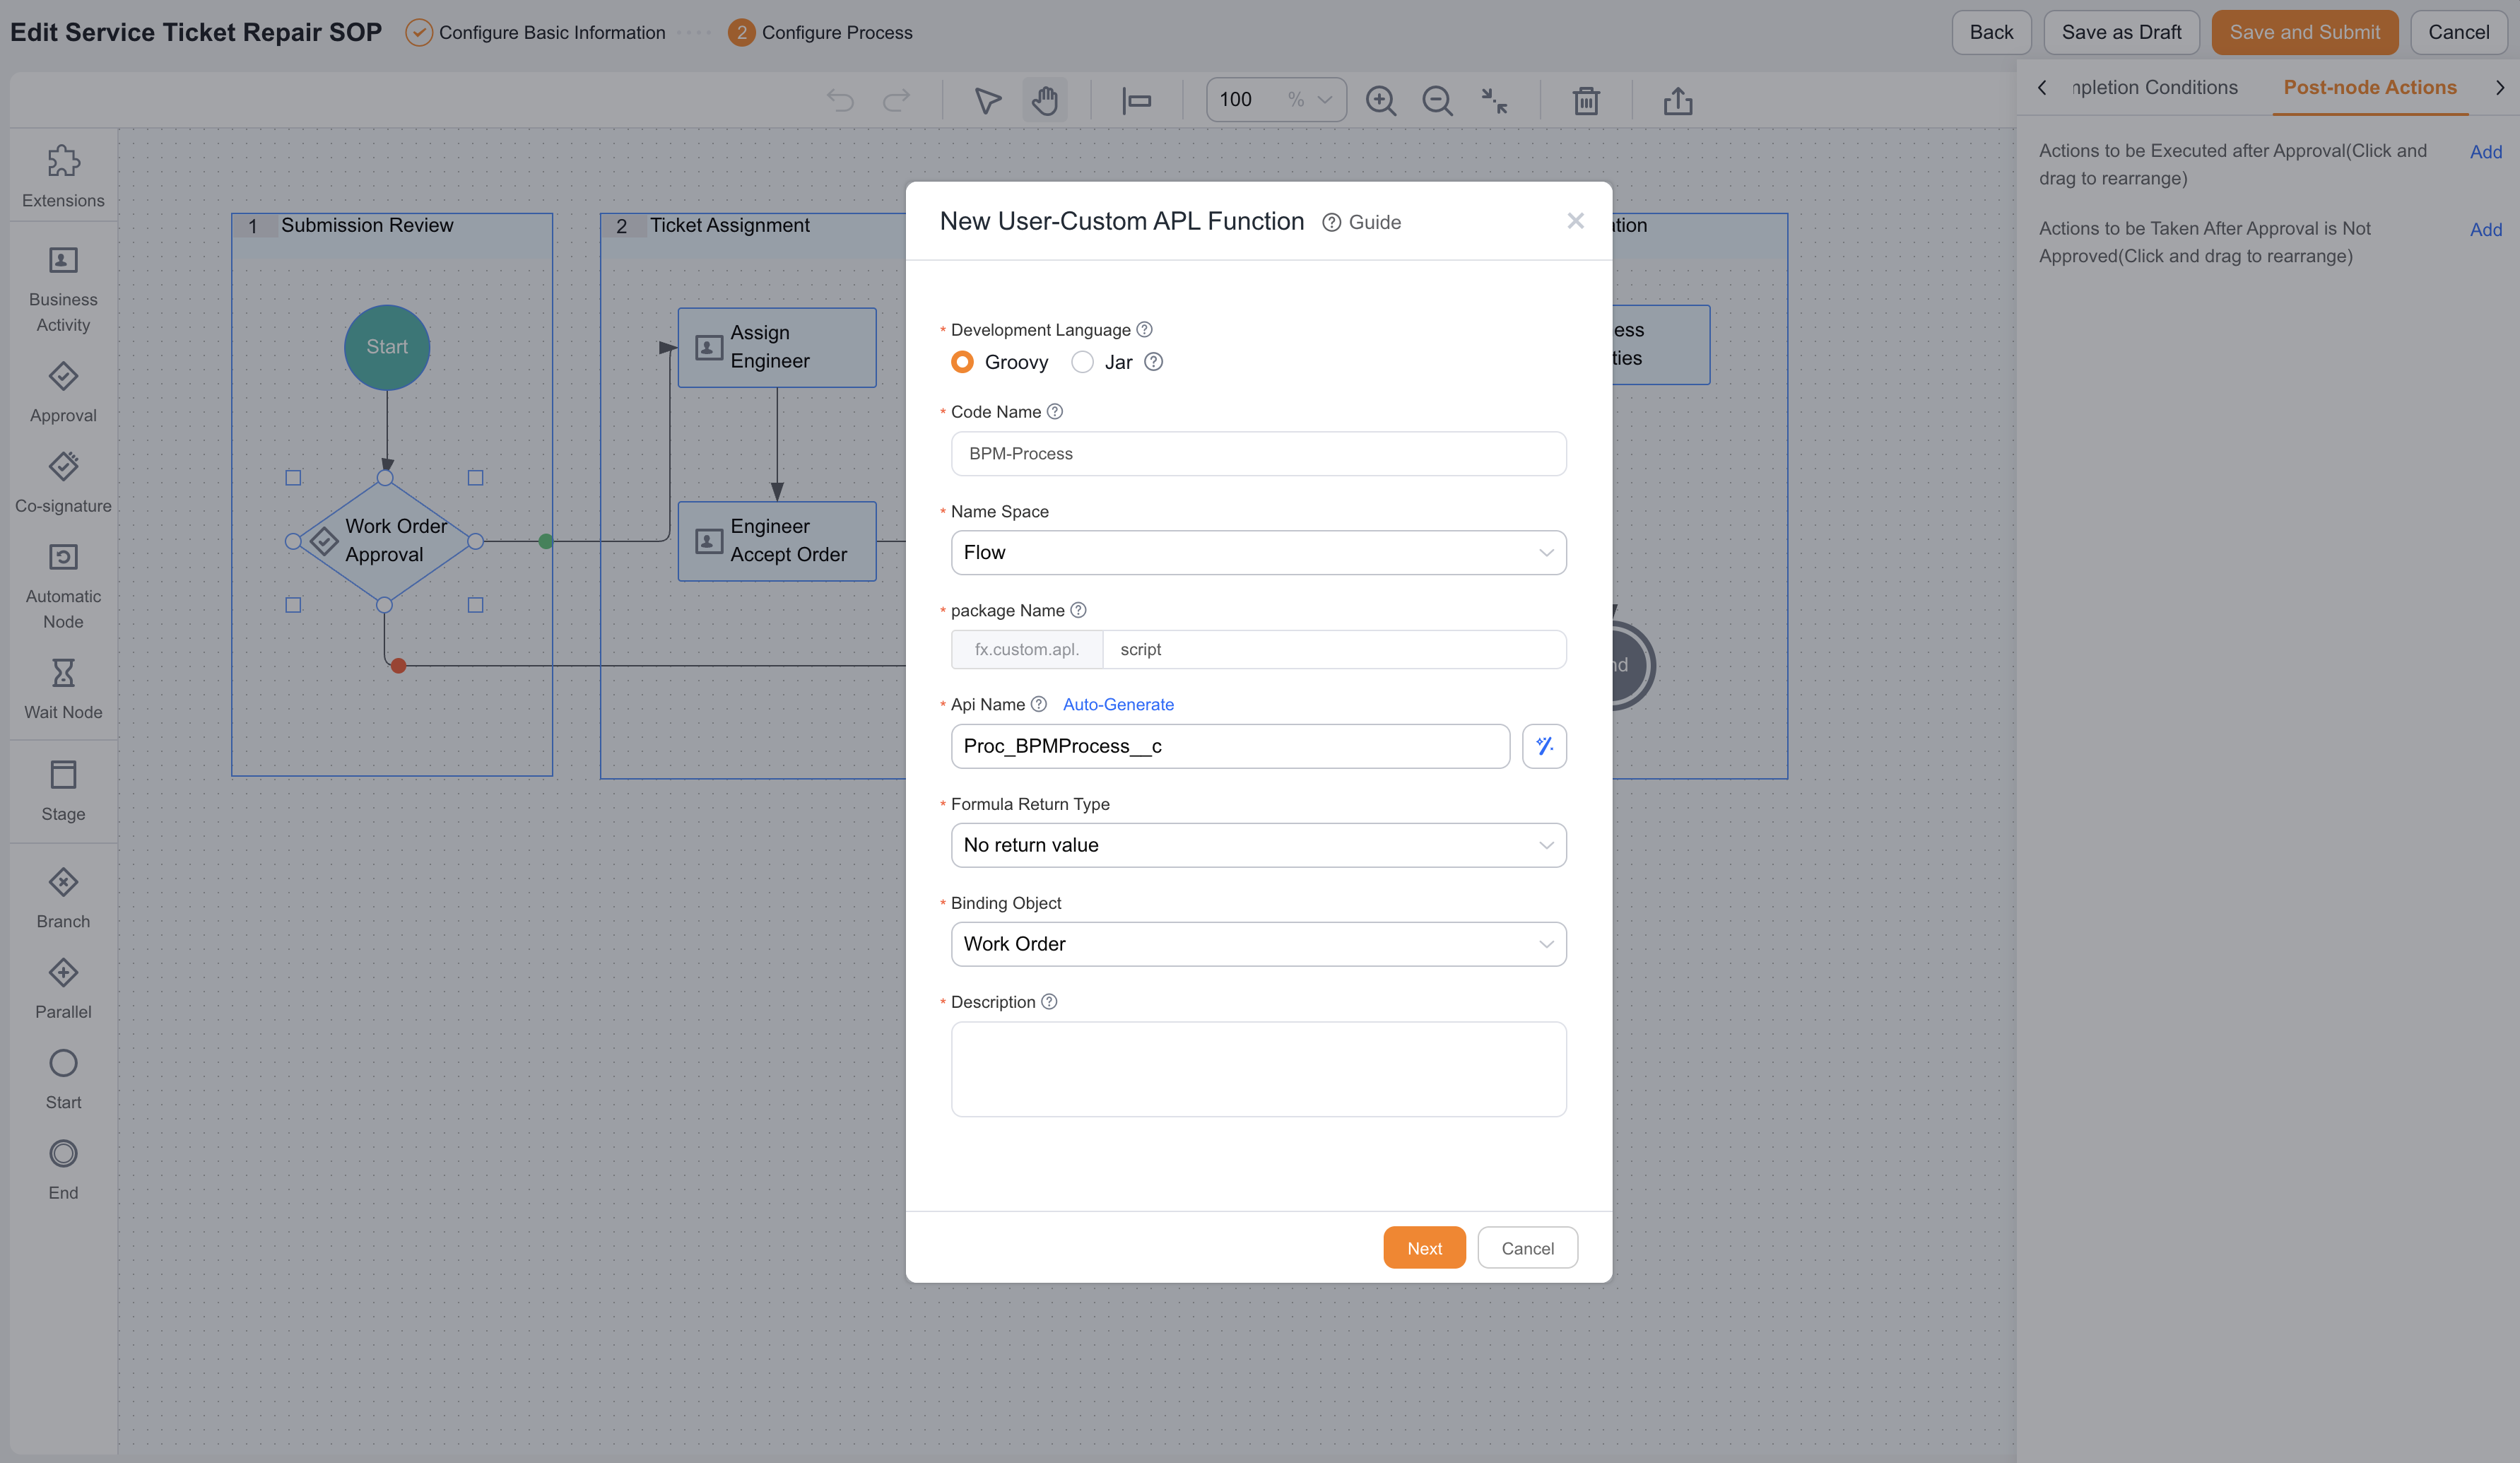Select the Post-node Actions tab
This screenshot has height=1463, width=2520.
click(x=2369, y=87)
